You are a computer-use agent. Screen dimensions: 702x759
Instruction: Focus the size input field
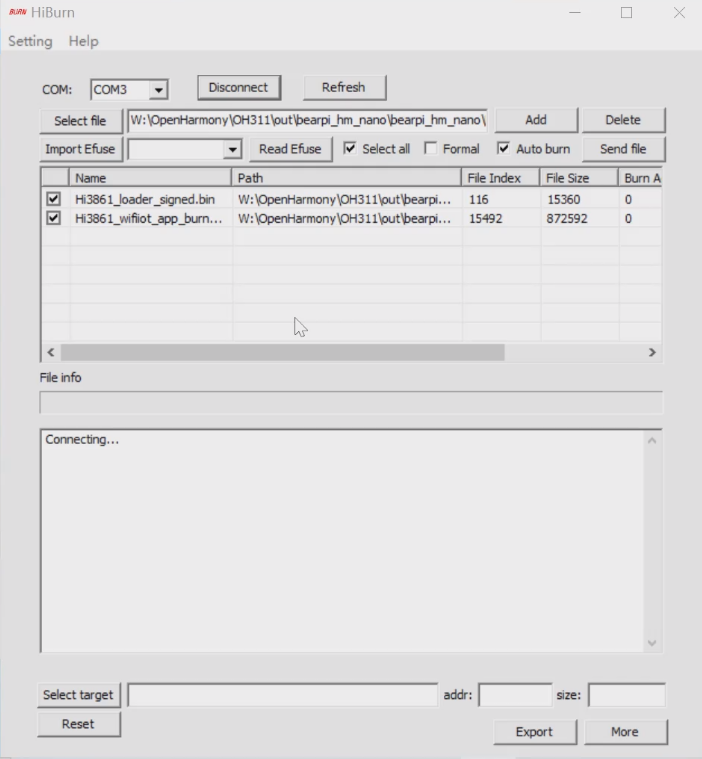click(x=626, y=695)
